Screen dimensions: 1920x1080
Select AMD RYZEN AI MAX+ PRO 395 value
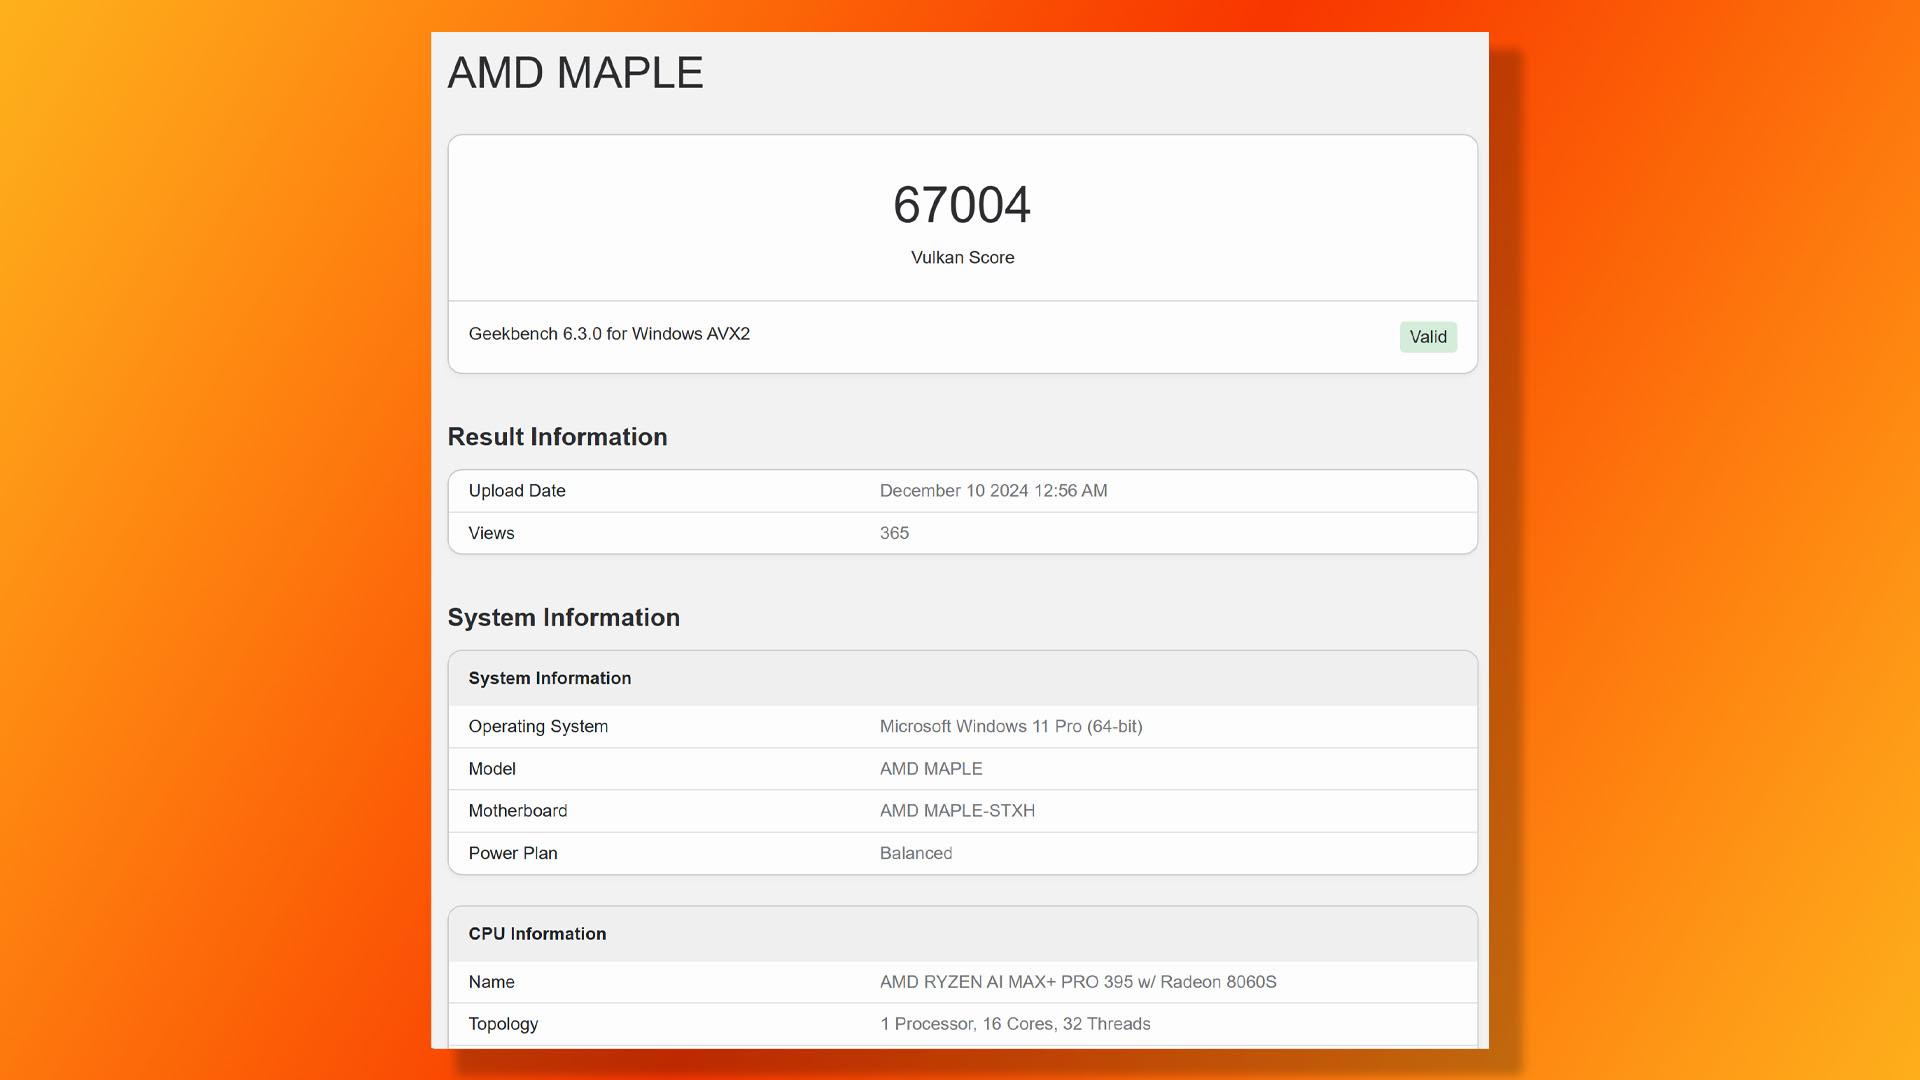(1078, 982)
